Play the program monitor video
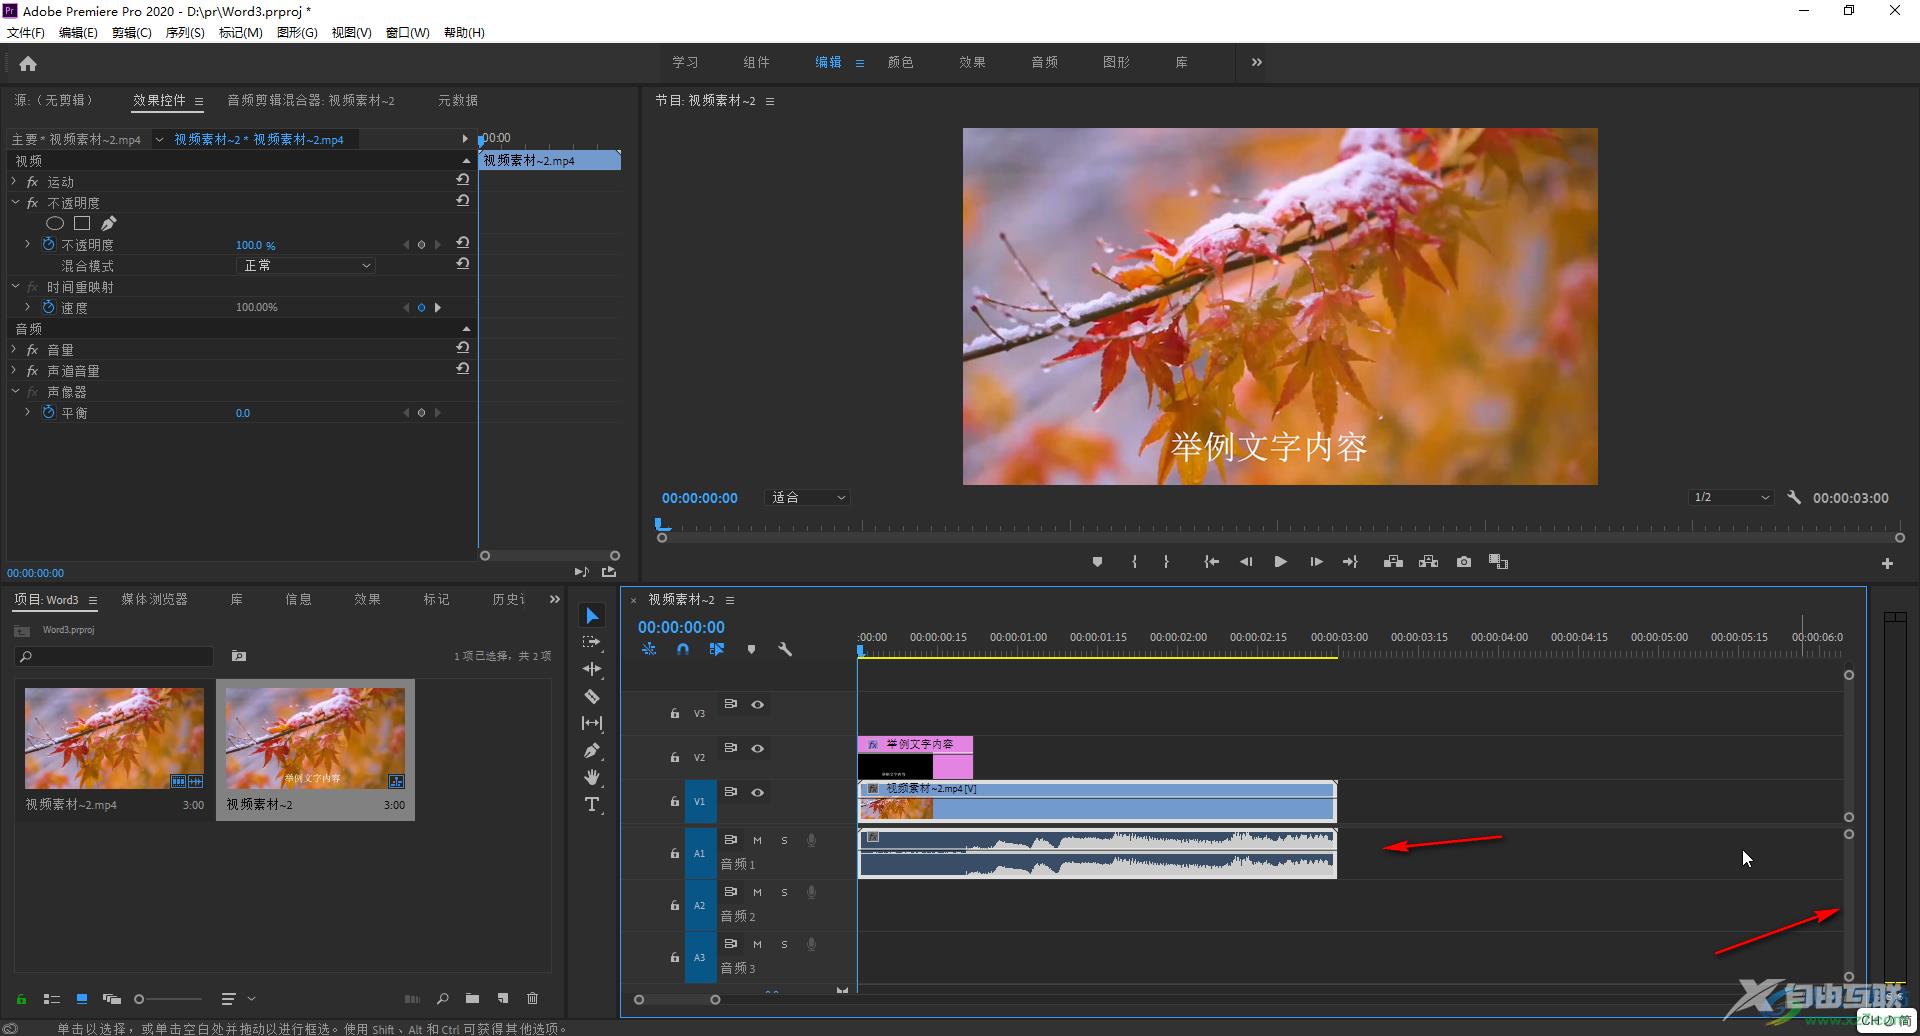 [1280, 562]
